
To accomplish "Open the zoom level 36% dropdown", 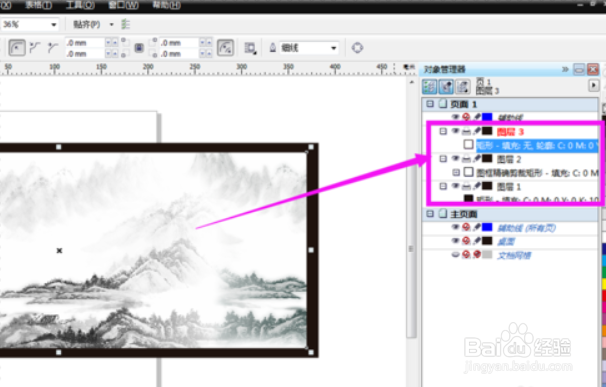I will click(x=54, y=25).
